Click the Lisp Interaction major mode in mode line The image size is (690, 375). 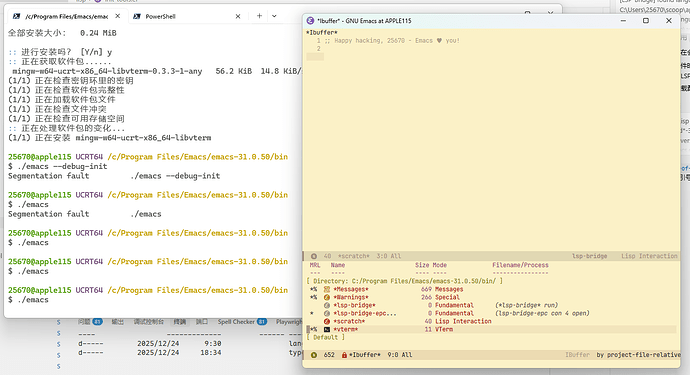tap(649, 256)
